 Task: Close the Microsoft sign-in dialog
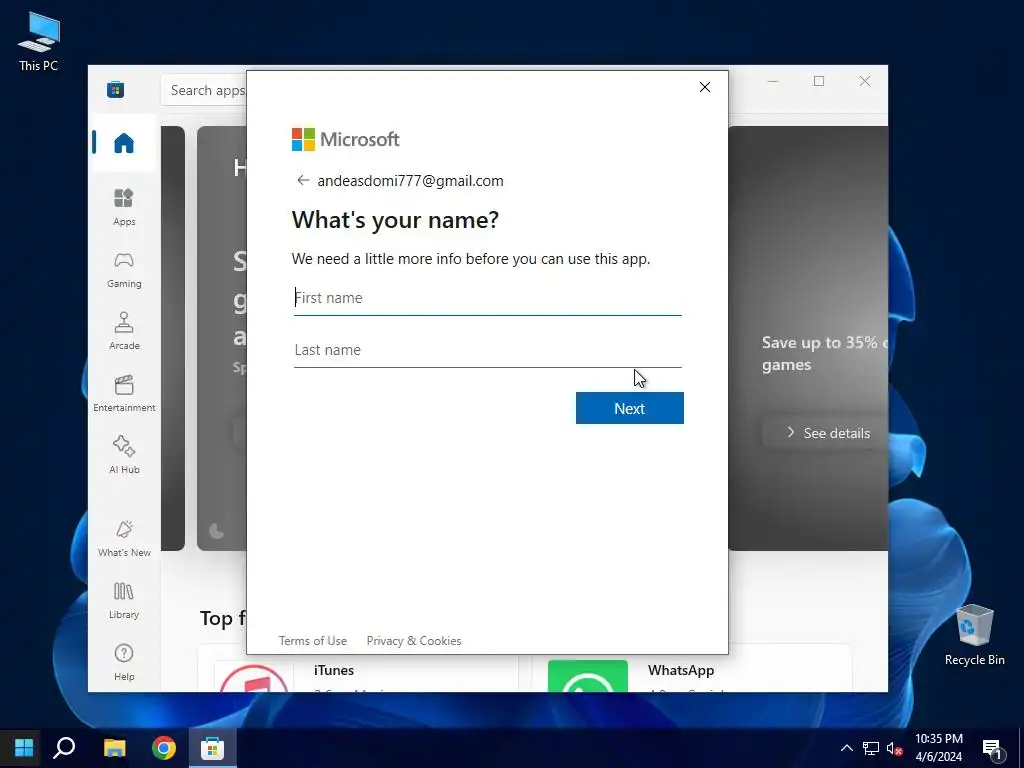pos(705,87)
